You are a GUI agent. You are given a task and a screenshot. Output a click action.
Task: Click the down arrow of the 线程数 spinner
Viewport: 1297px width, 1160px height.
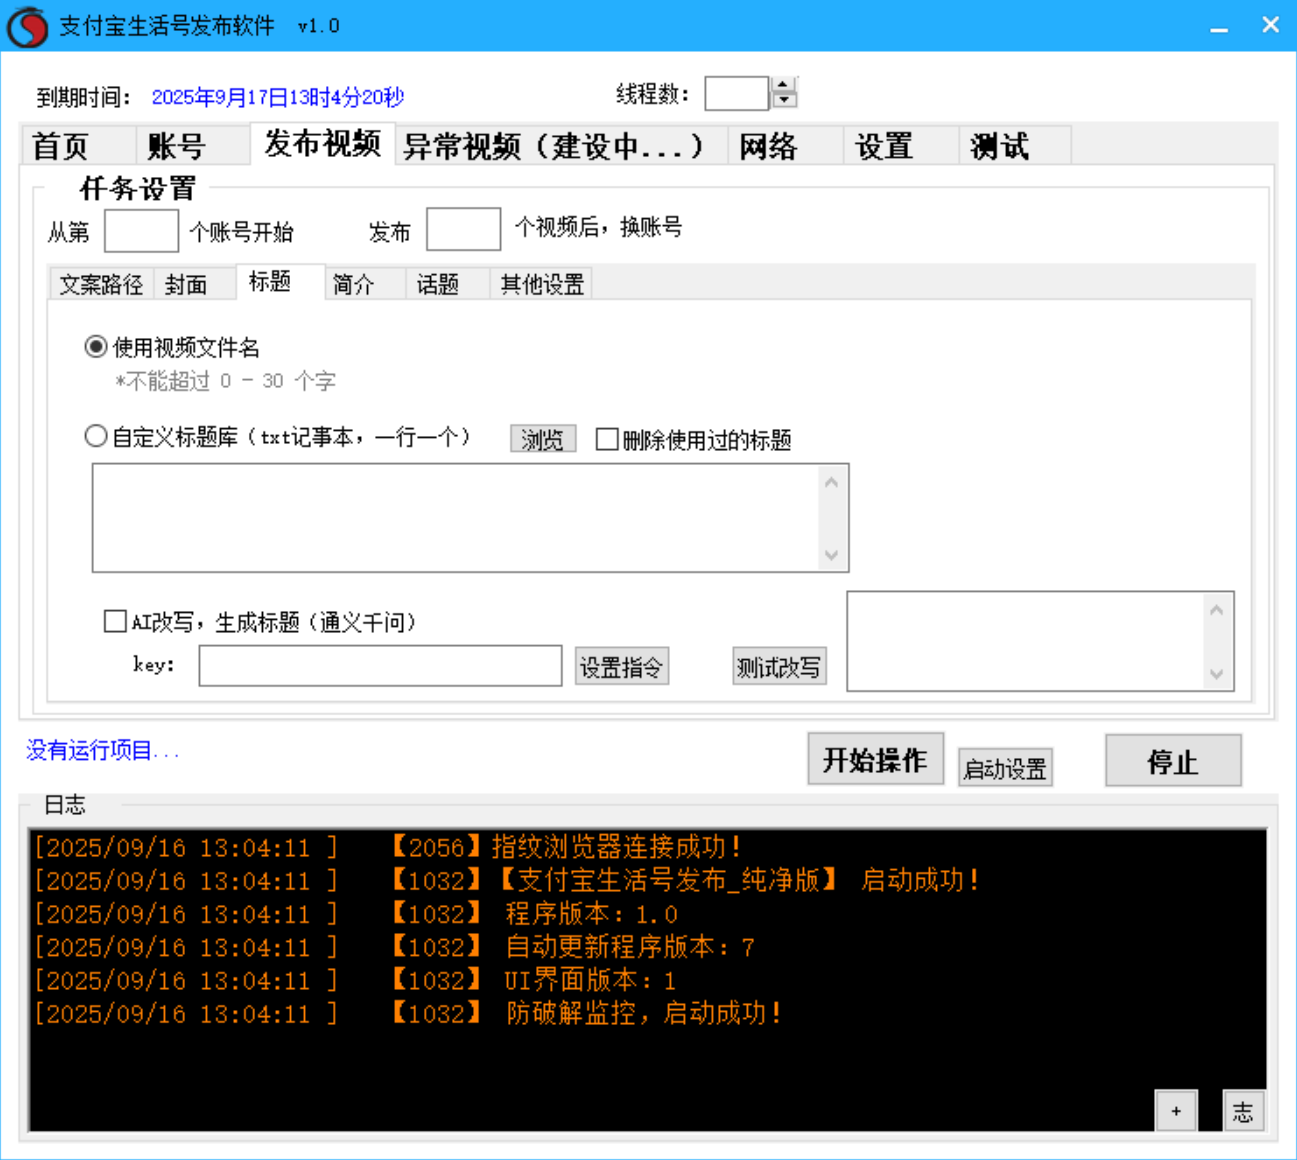coord(782,99)
